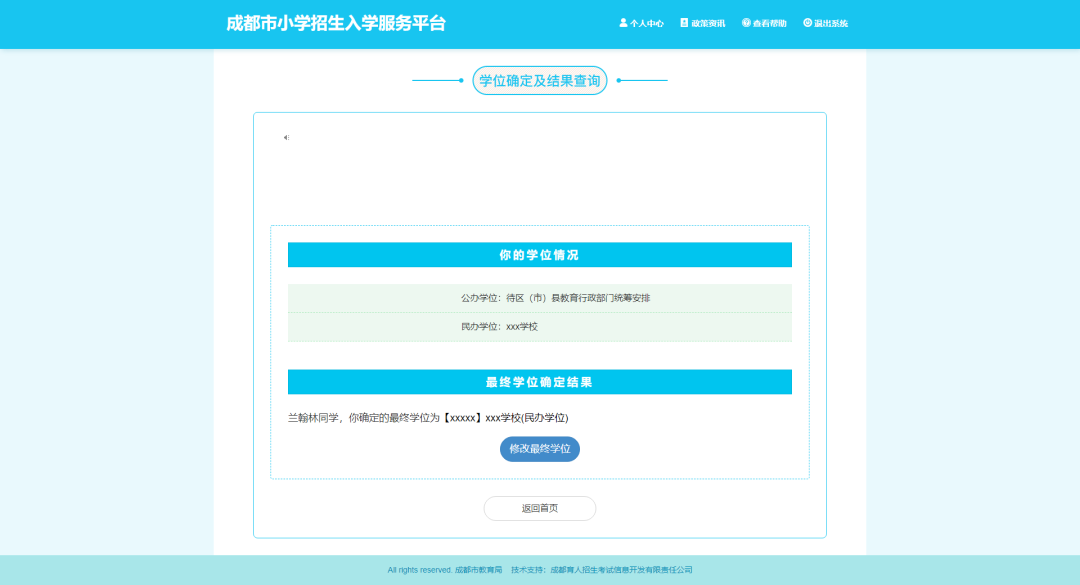Click the 兰翰林同学 final placement sentence
The height and width of the screenshot is (585, 1080).
[428, 418]
